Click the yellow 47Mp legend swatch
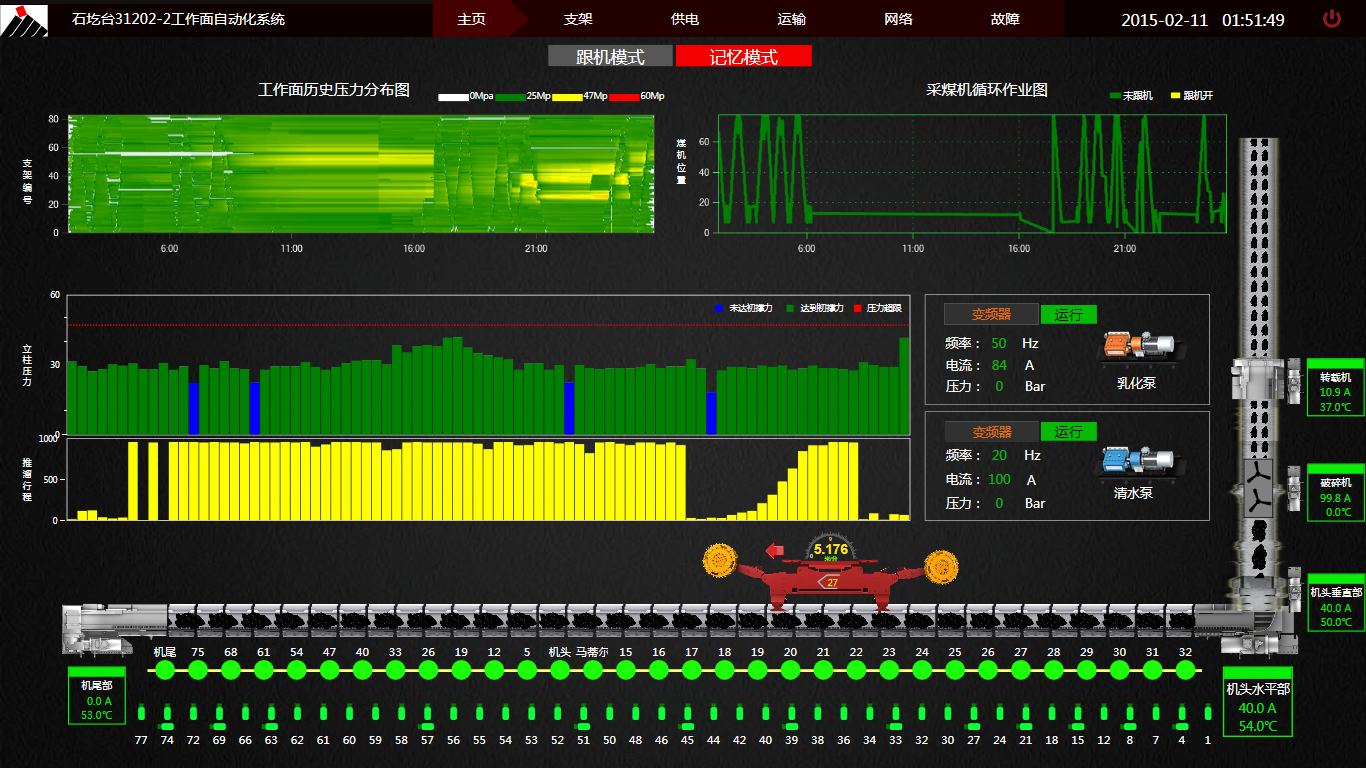Screen dimensions: 1366x768 coord(567,97)
